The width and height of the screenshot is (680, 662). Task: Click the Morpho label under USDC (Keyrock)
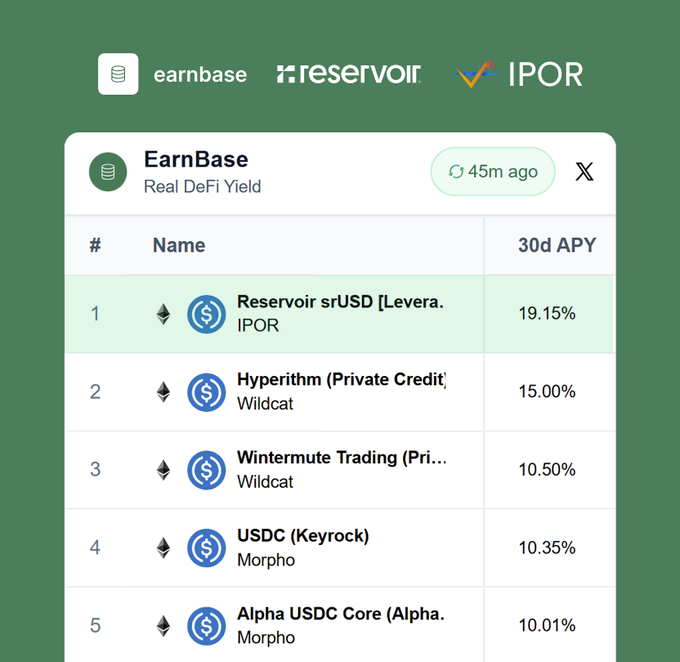pyautogui.click(x=266, y=560)
